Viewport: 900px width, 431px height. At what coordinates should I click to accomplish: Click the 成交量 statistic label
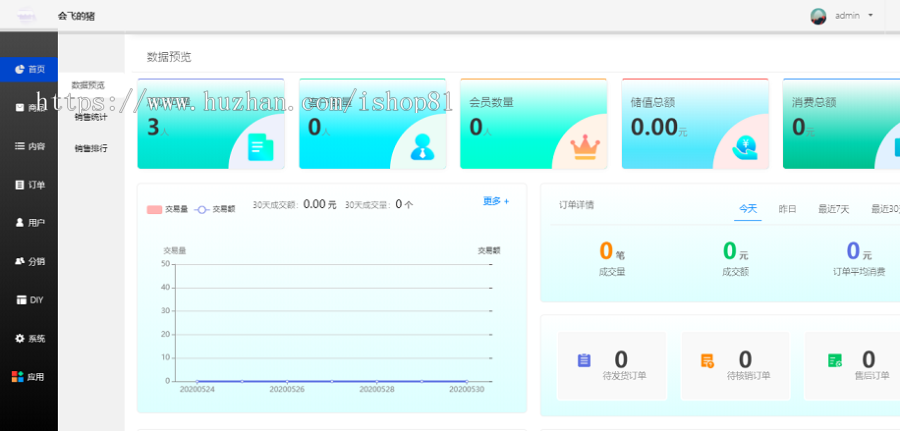tap(612, 271)
